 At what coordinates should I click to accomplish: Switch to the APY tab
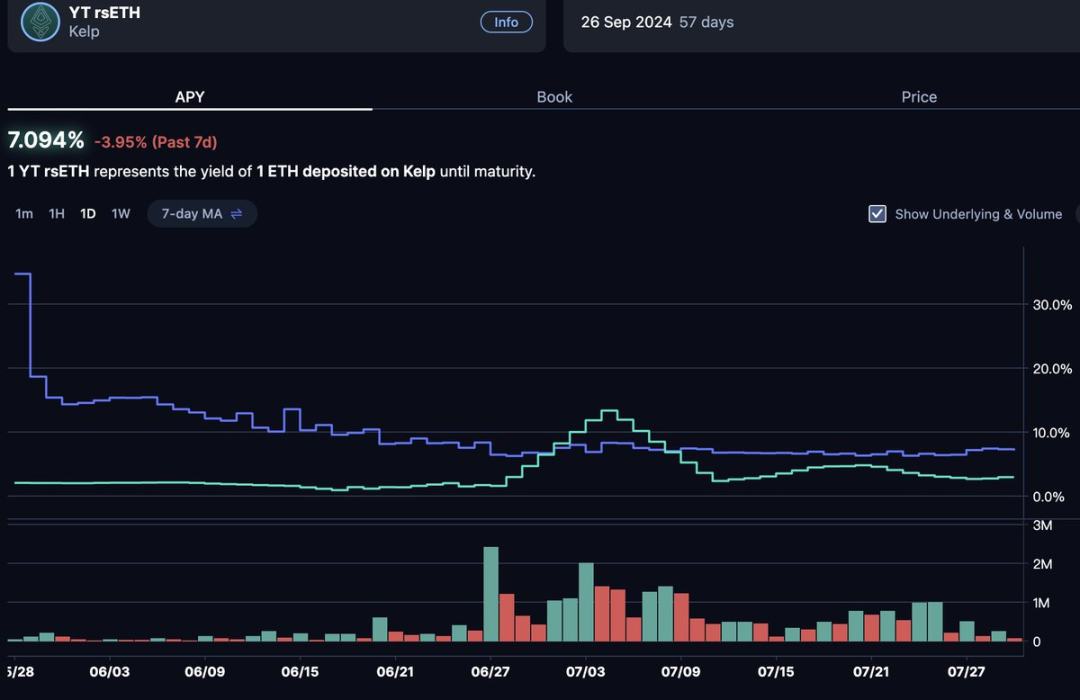pyautogui.click(x=190, y=97)
